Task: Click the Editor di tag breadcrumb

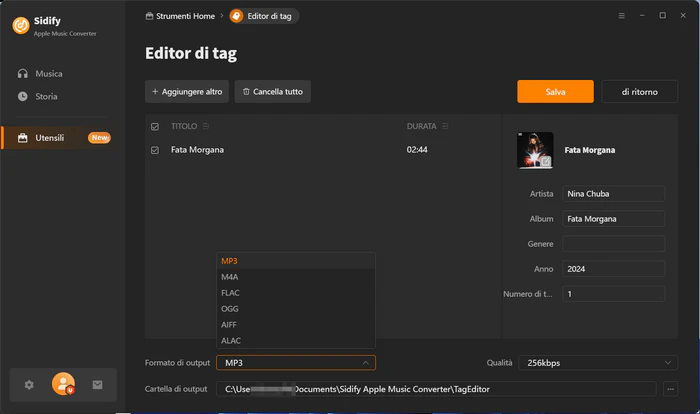Action: point(264,16)
